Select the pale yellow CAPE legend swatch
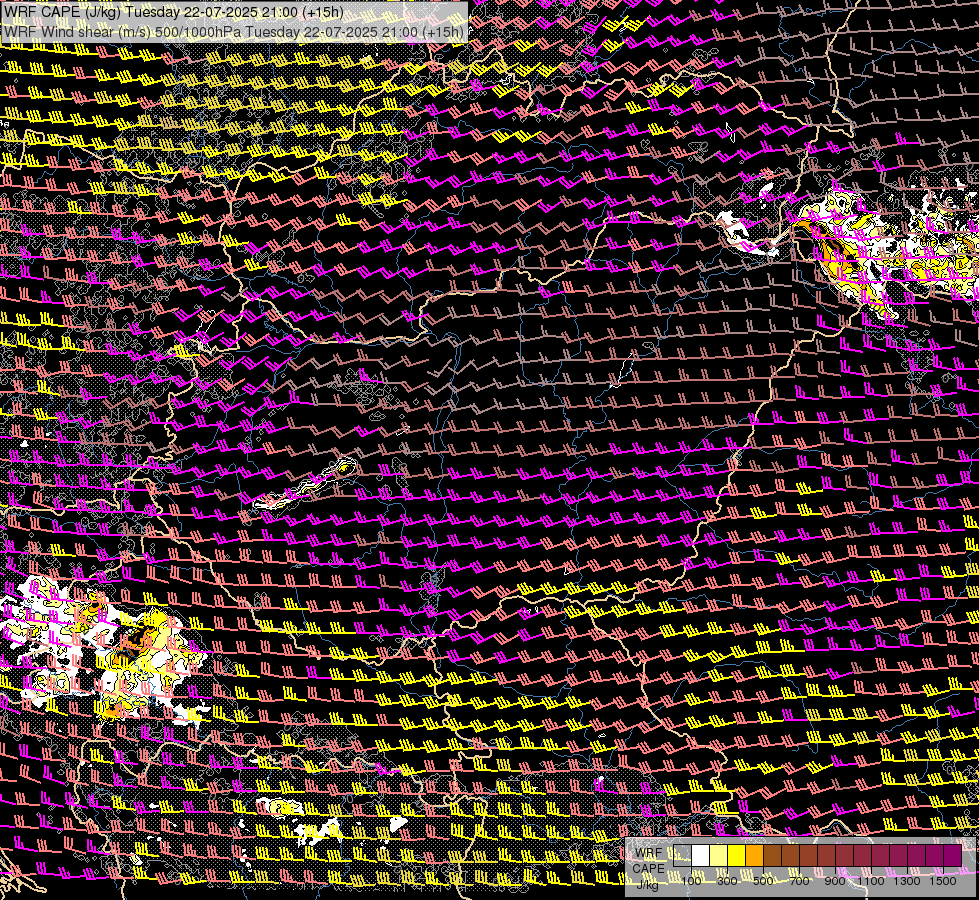The width and height of the screenshot is (979, 900). tap(719, 856)
